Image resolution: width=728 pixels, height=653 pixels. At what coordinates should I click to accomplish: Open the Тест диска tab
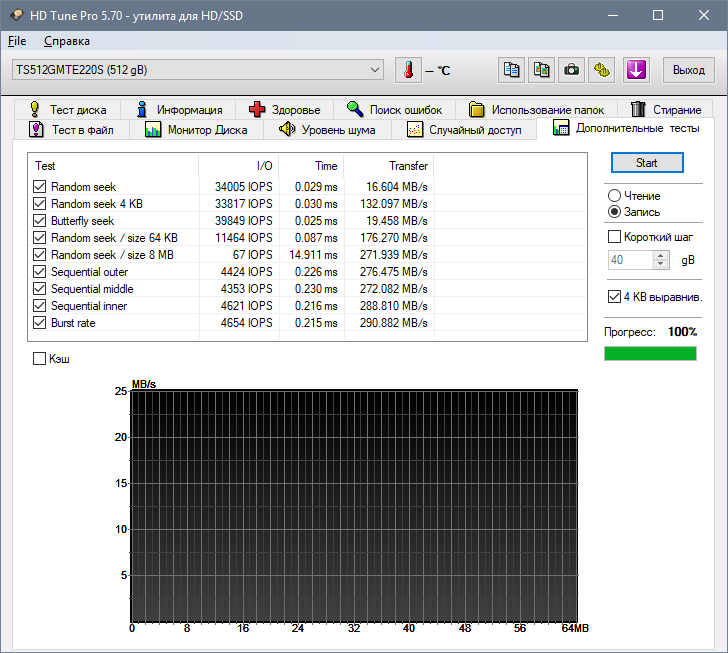[x=68, y=110]
